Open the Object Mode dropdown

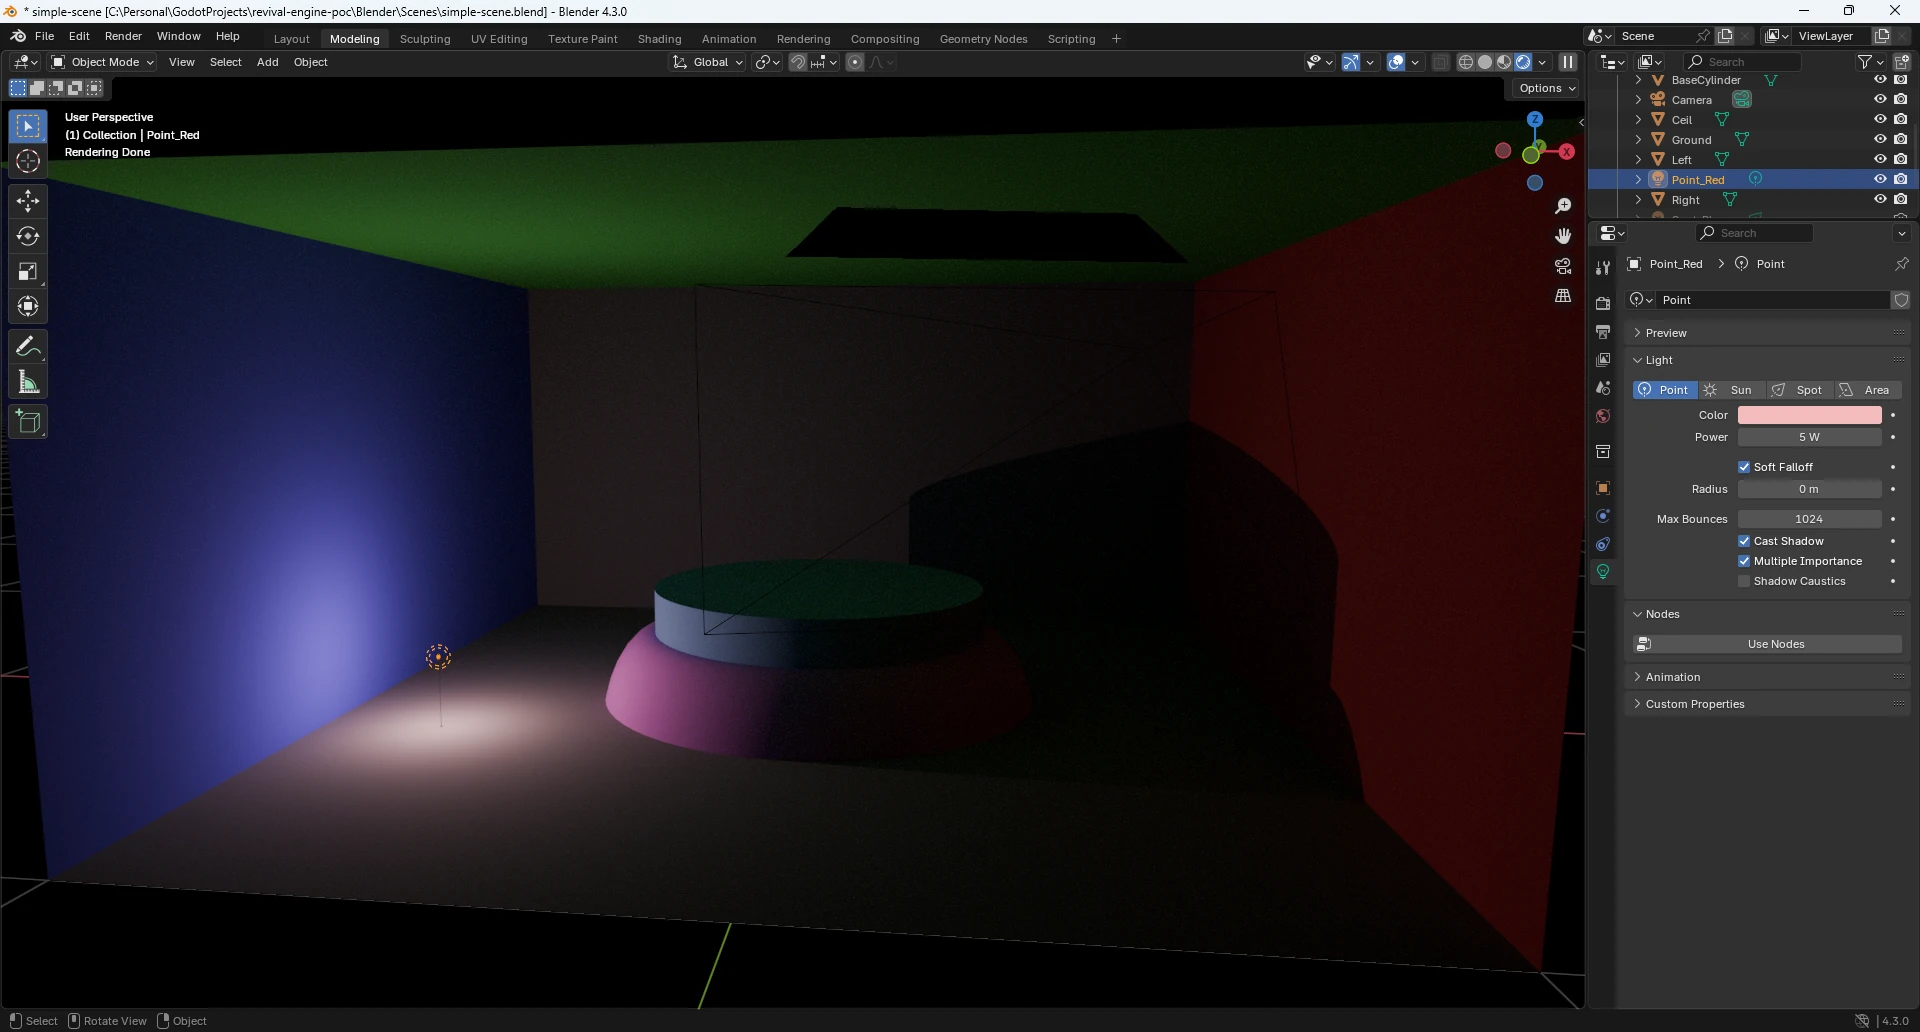click(103, 62)
